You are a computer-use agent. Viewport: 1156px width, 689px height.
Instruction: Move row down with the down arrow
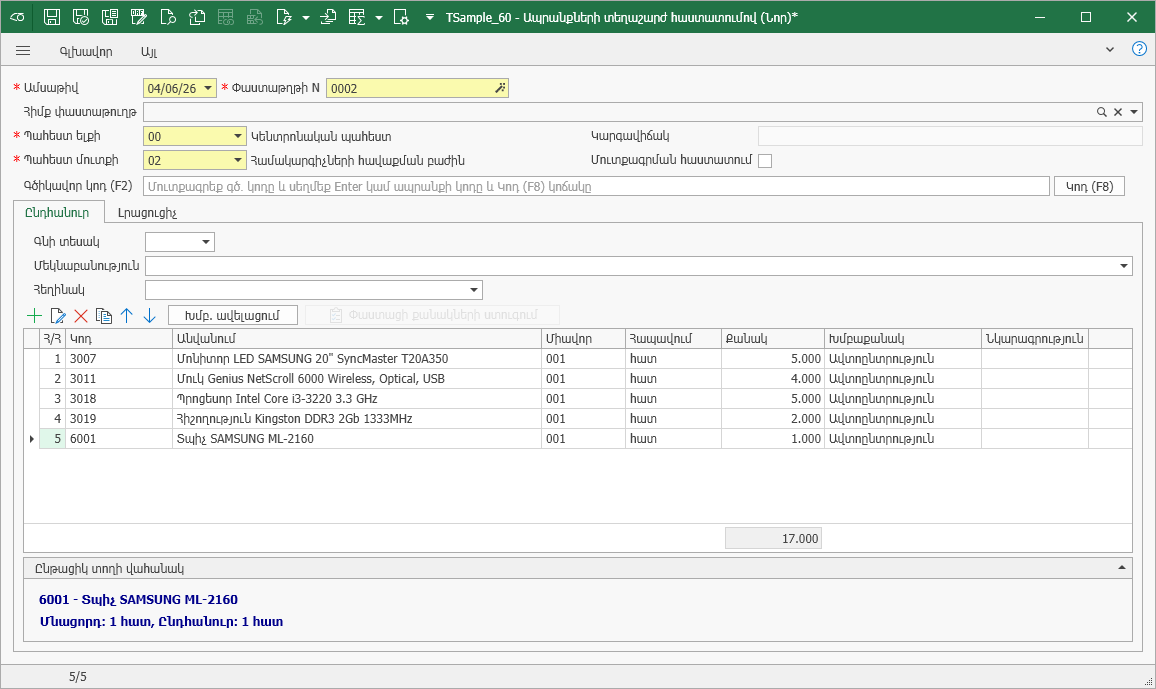[150, 315]
